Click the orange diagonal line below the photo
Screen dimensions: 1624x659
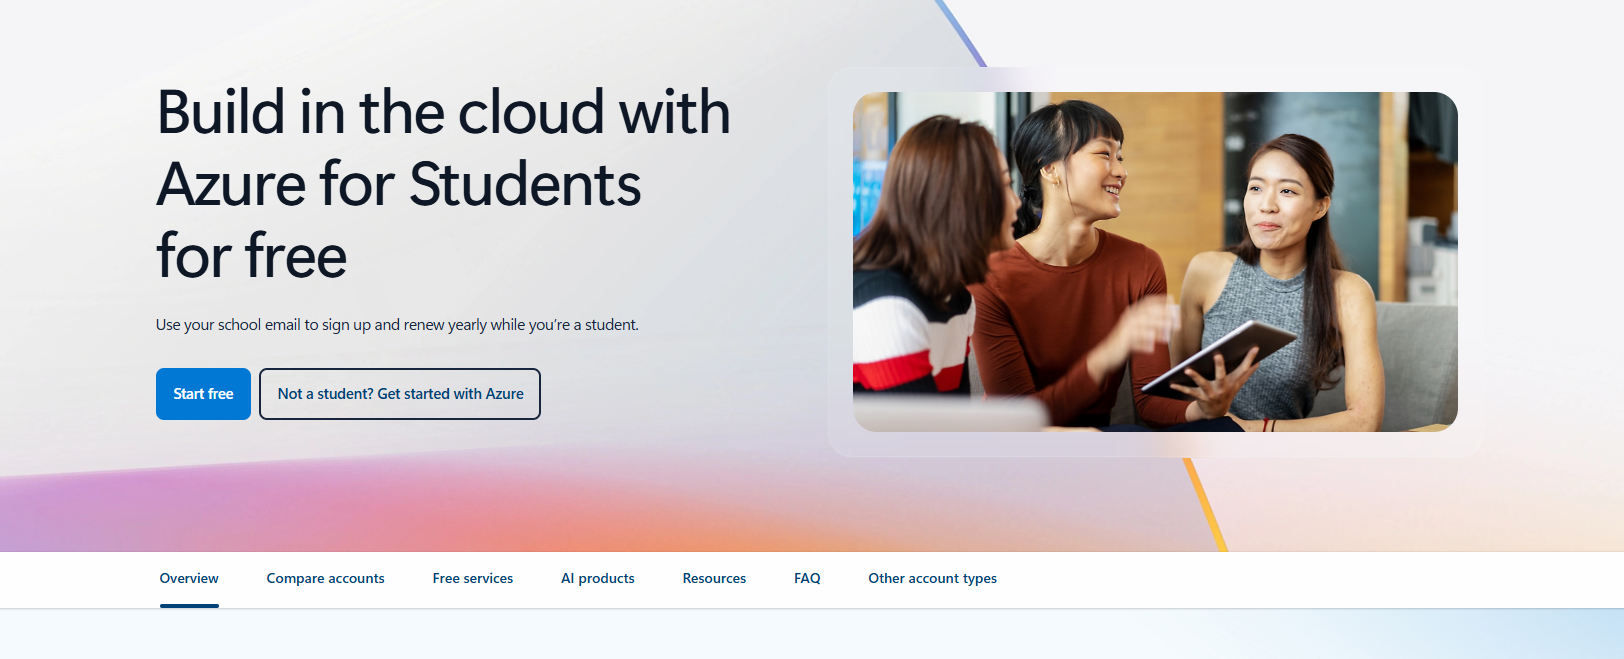[1205, 505]
